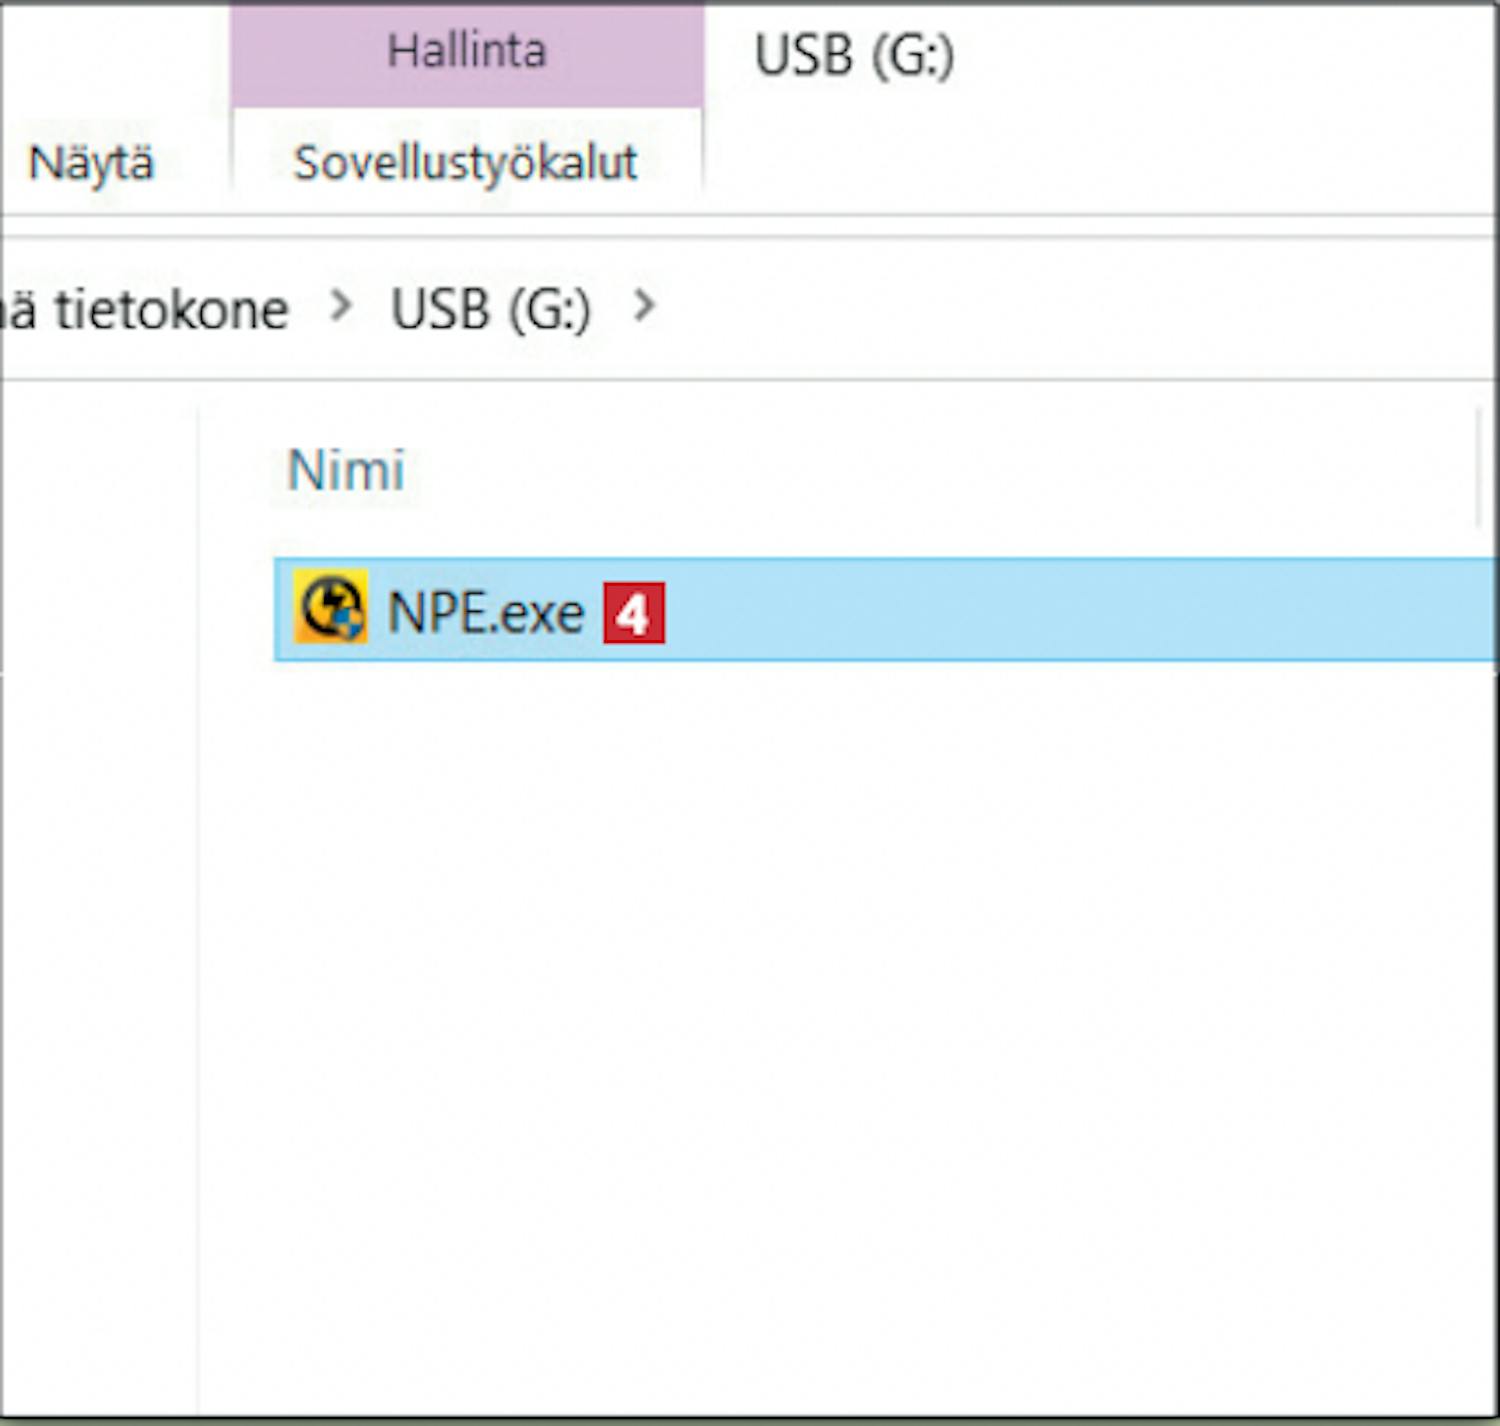The height and width of the screenshot is (1426, 1500).
Task: Switch to the Näytä ribbon tab
Action: pos(91,163)
